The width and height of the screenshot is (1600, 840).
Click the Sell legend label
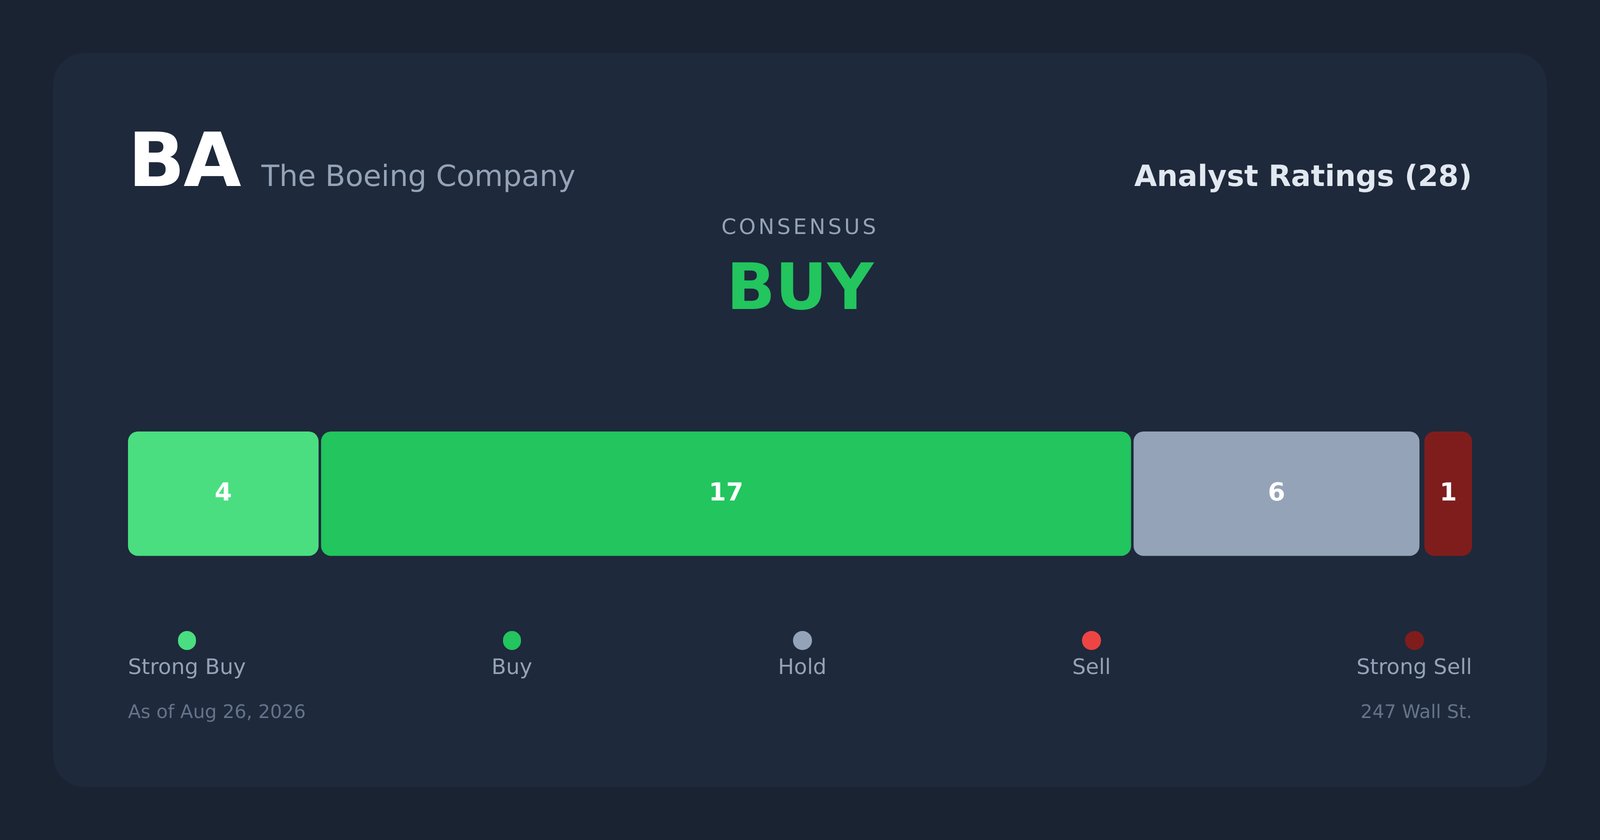[1091, 667]
